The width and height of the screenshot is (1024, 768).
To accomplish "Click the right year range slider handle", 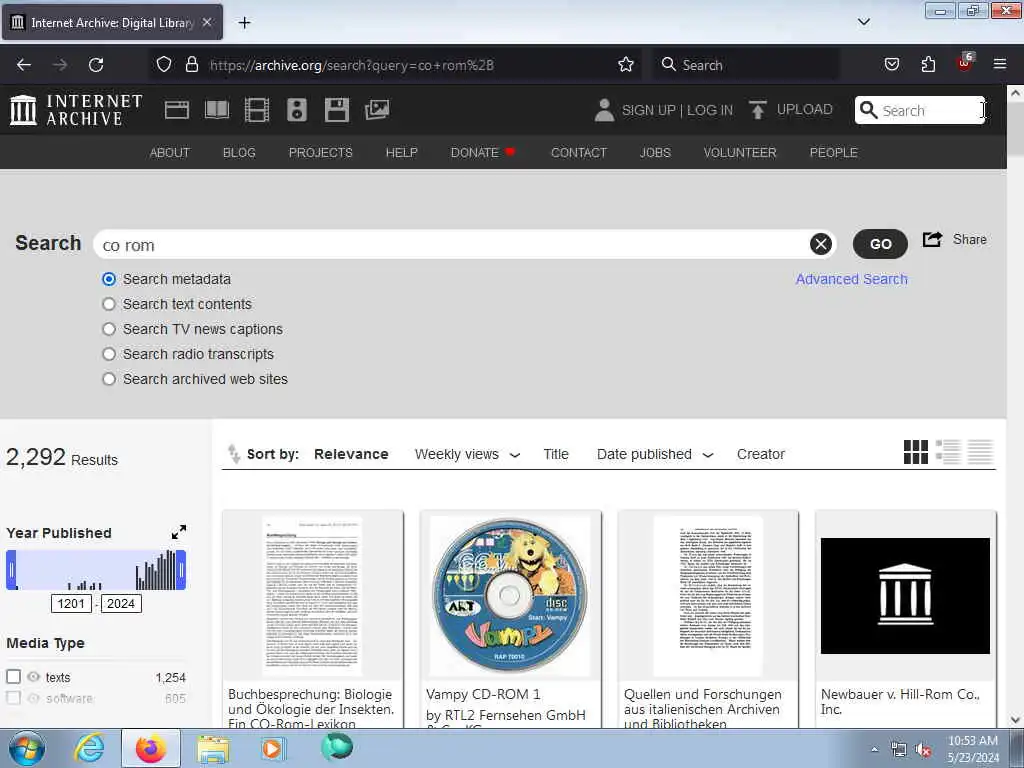I will pos(181,570).
